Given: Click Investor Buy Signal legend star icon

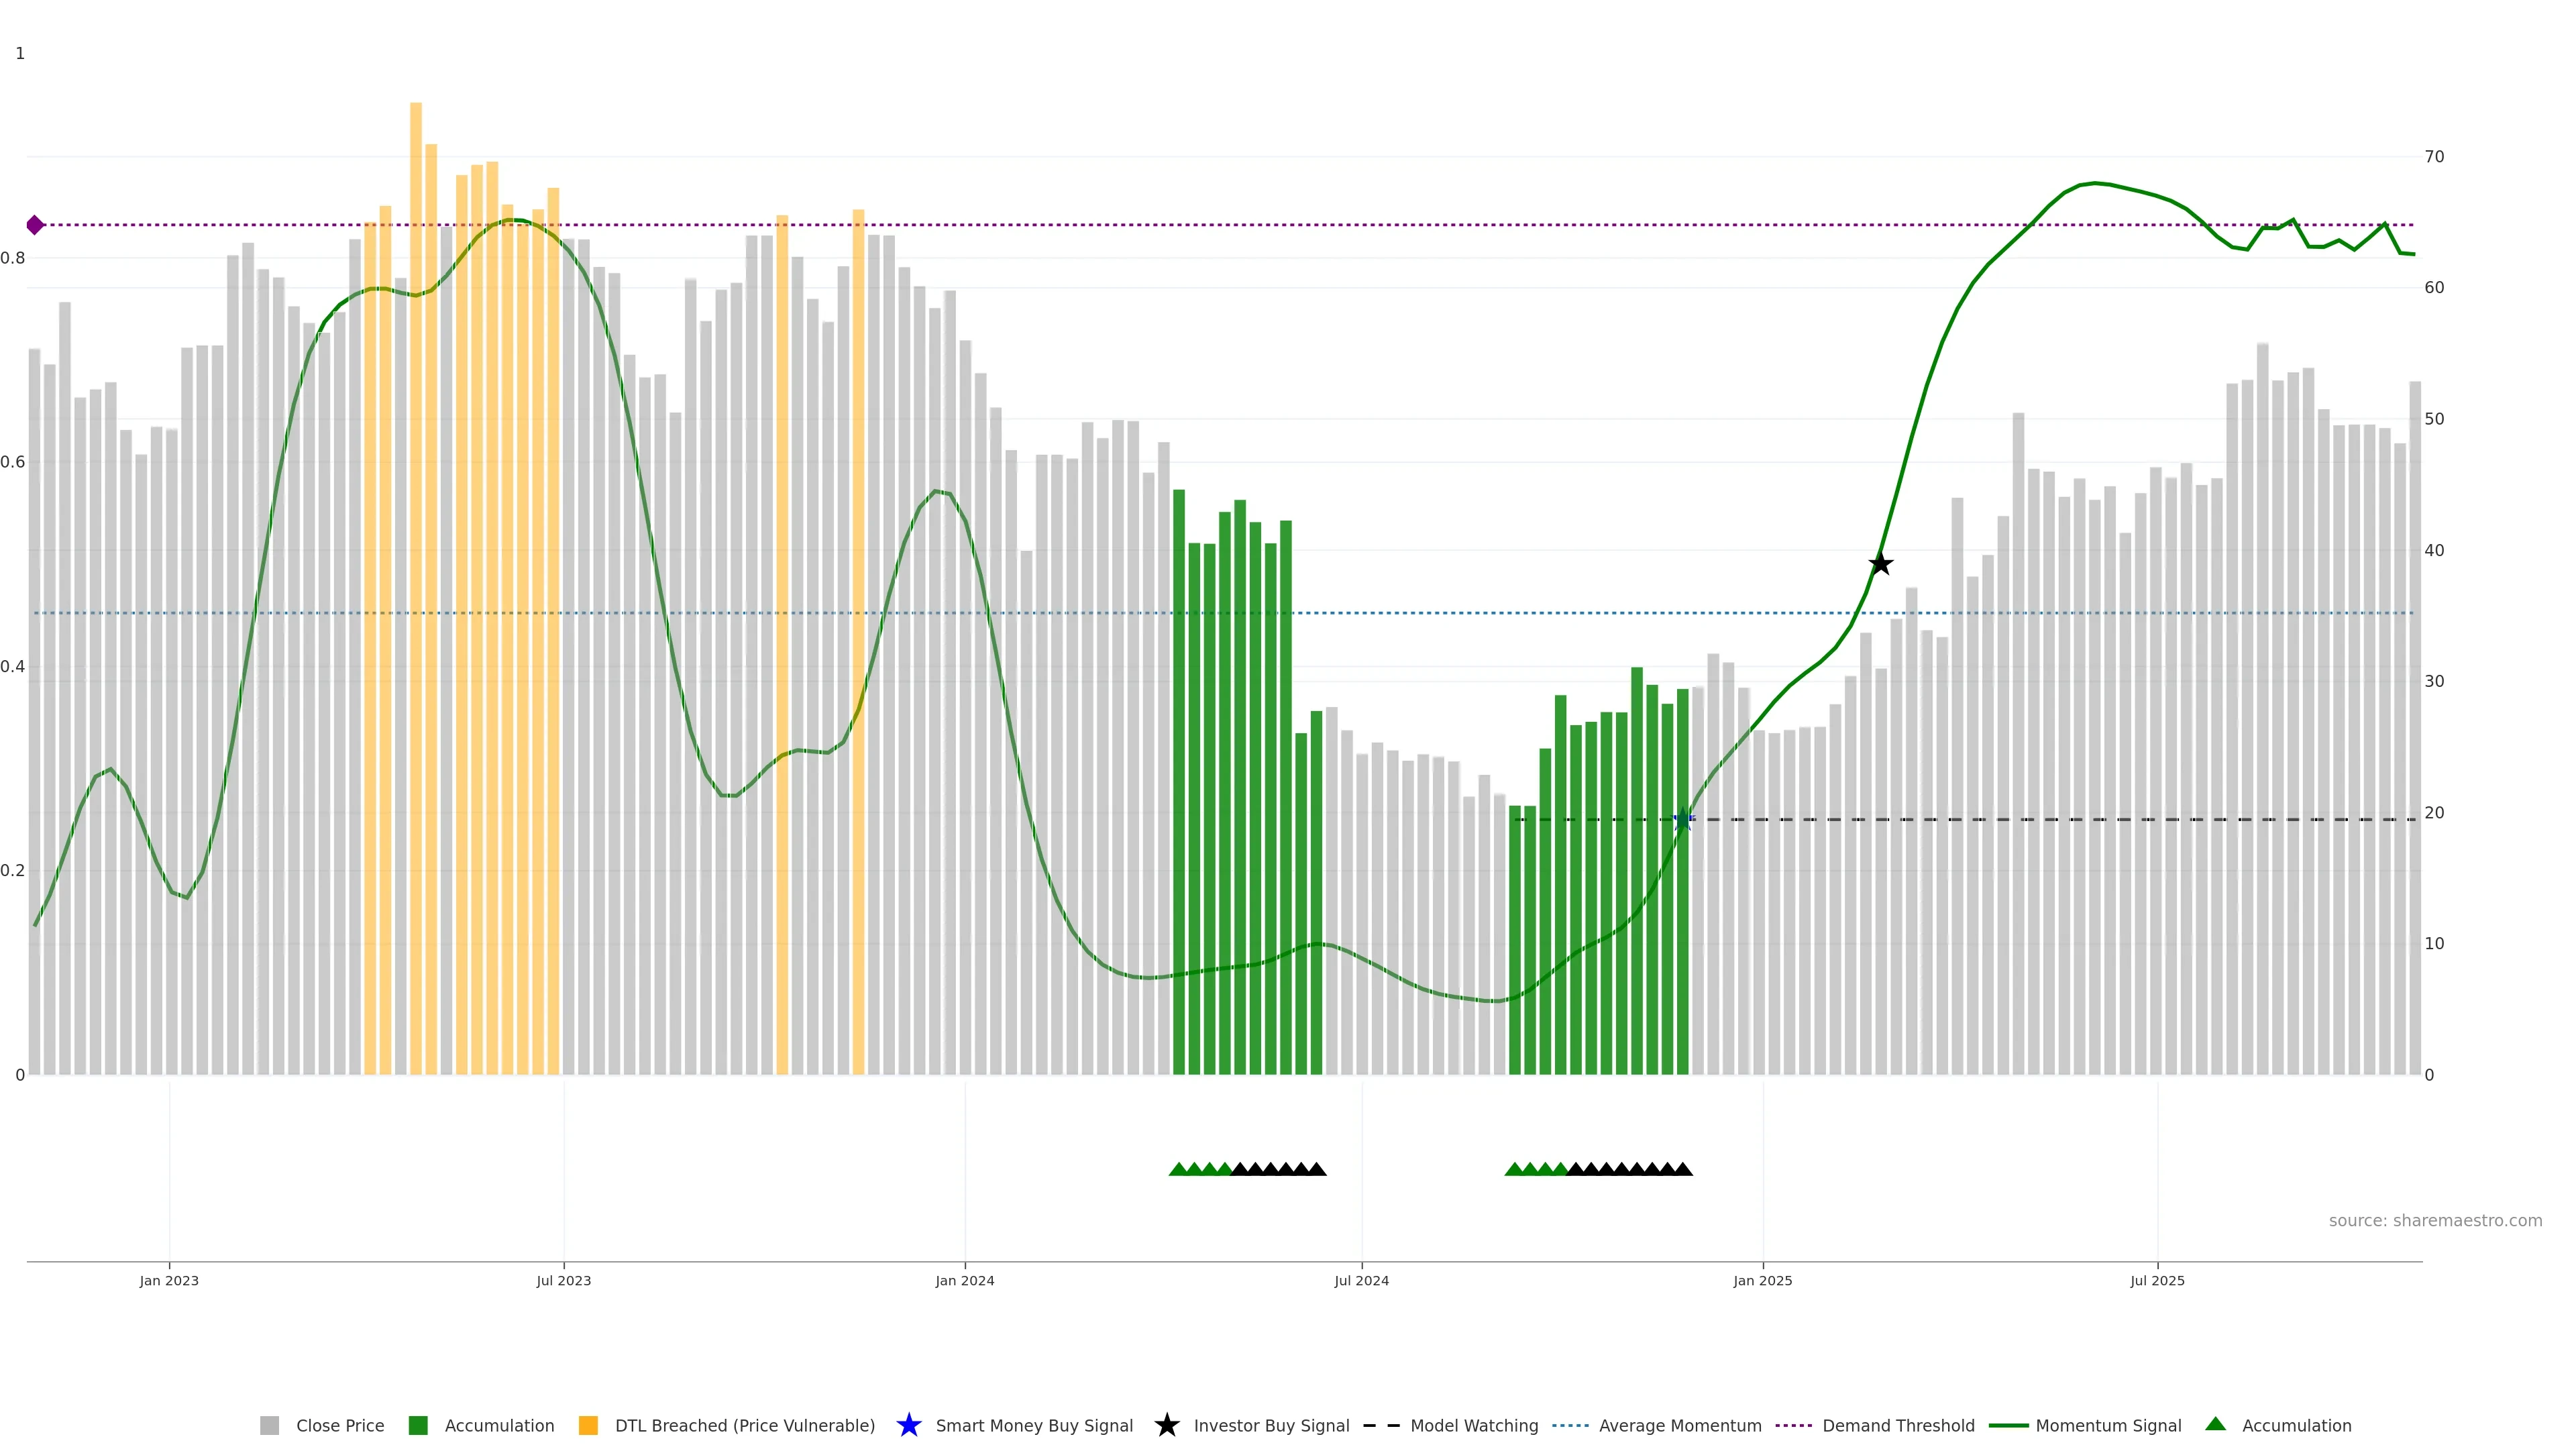Looking at the screenshot, I should [1166, 1425].
